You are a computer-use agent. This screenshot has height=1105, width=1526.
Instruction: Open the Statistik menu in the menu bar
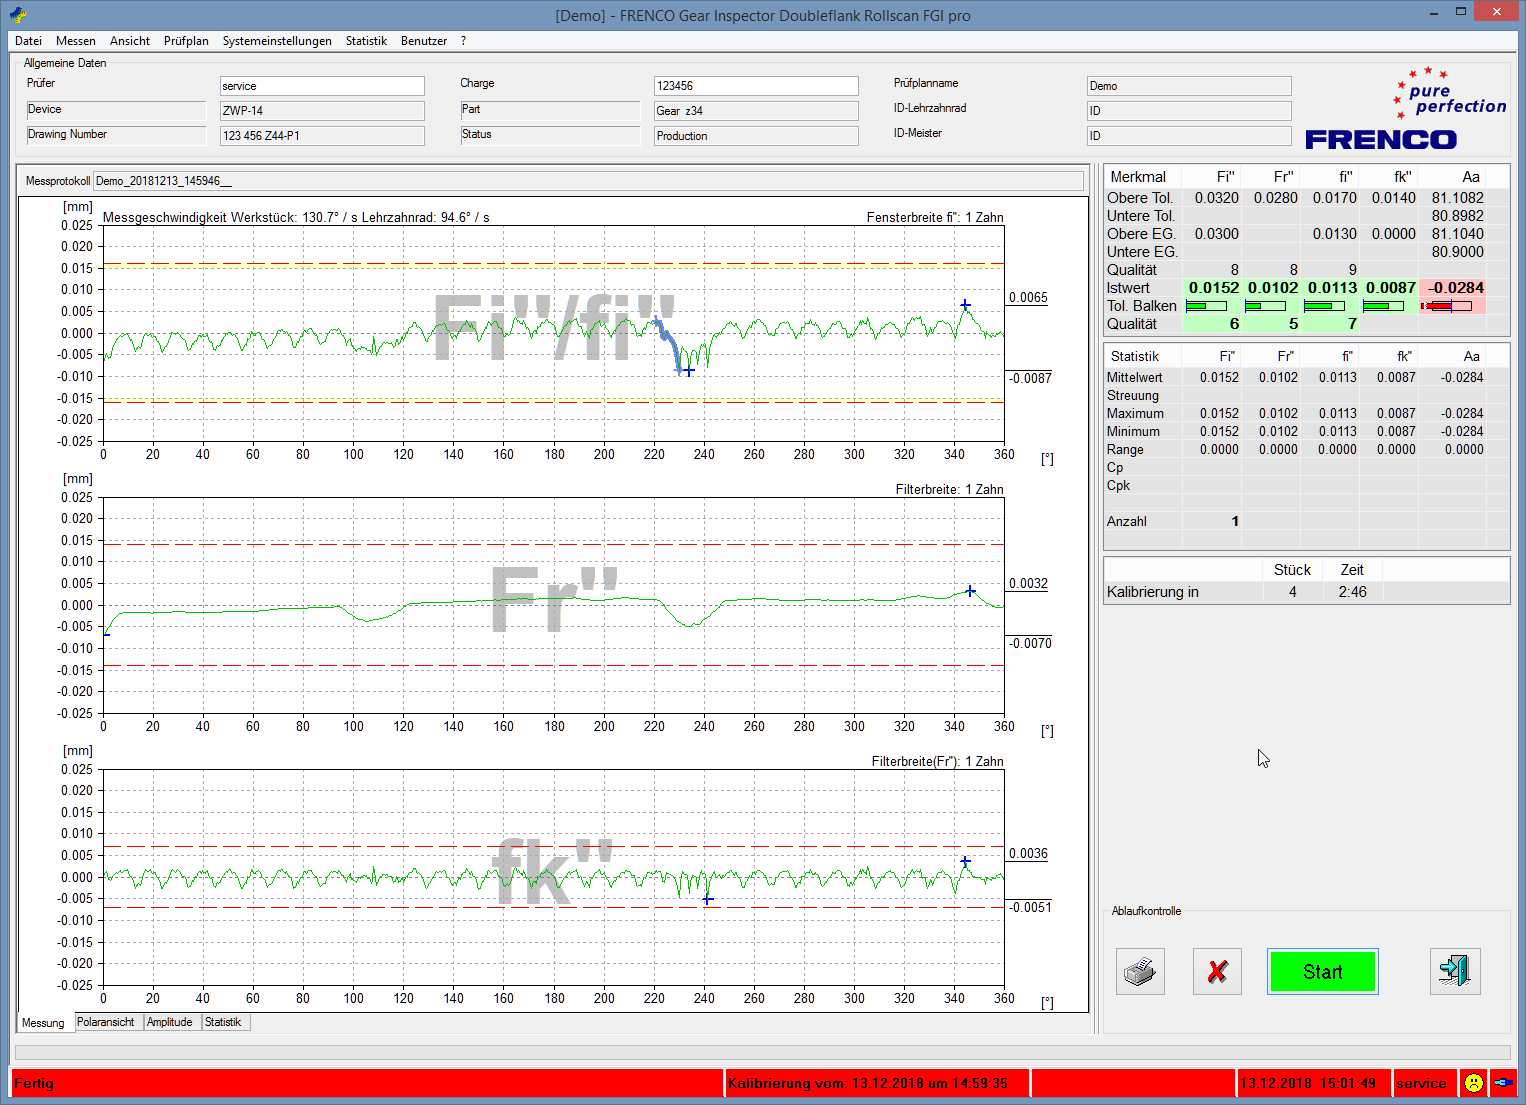point(366,41)
